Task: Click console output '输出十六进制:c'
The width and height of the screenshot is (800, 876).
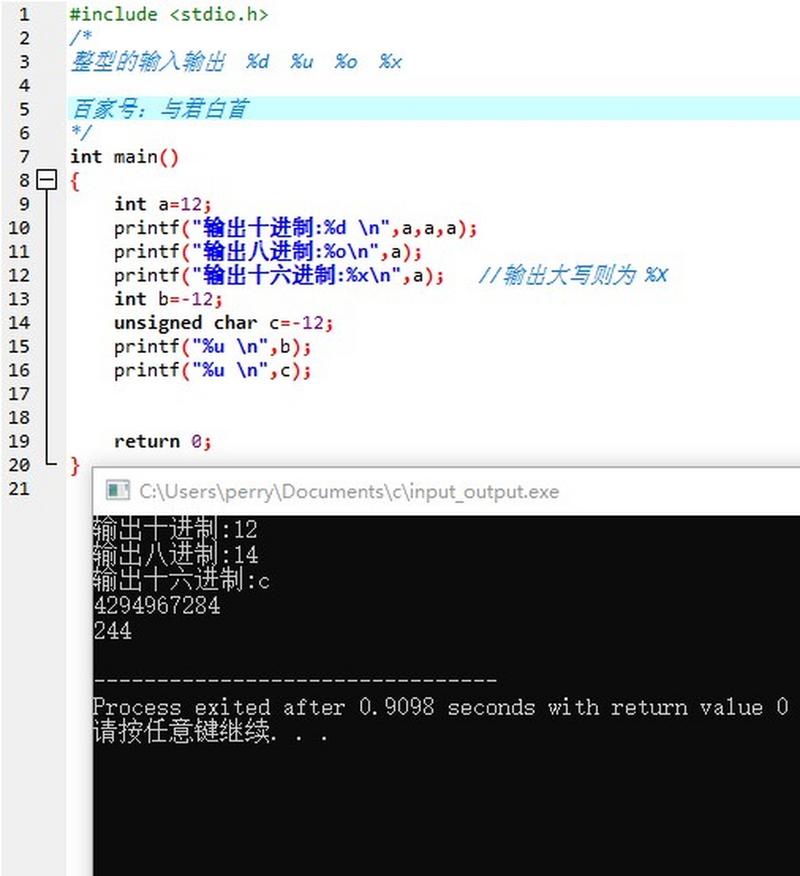Action: click(182, 580)
